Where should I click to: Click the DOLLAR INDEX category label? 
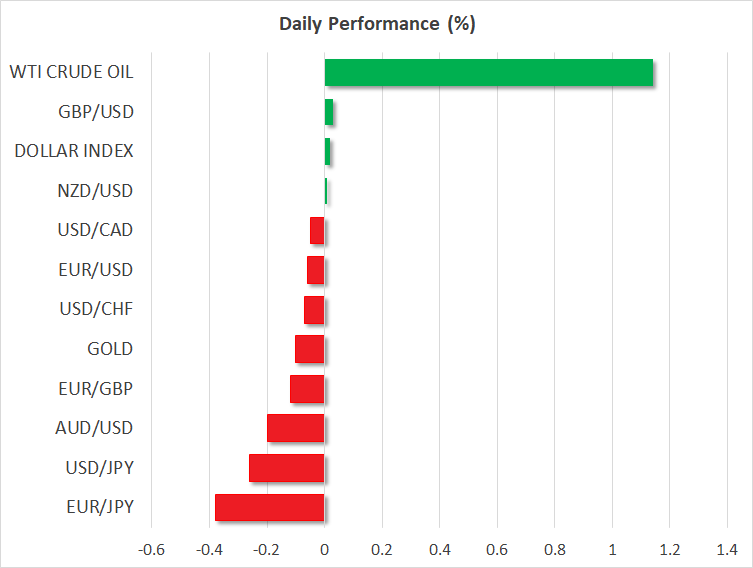74,151
